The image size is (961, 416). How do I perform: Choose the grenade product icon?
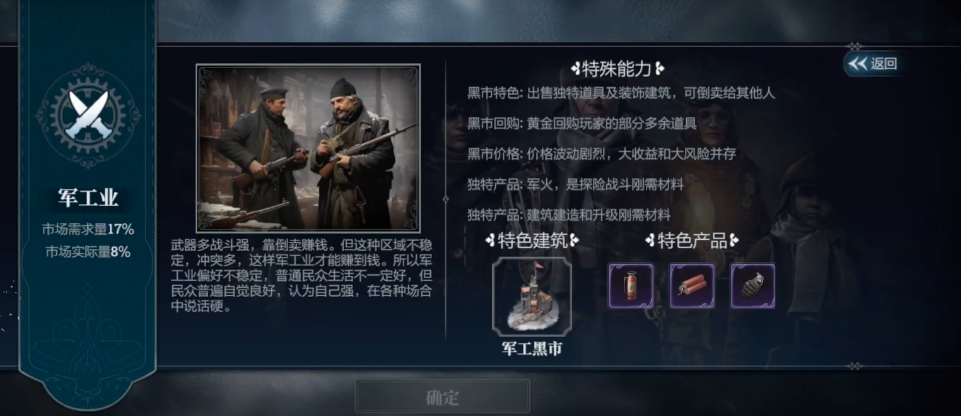(753, 286)
